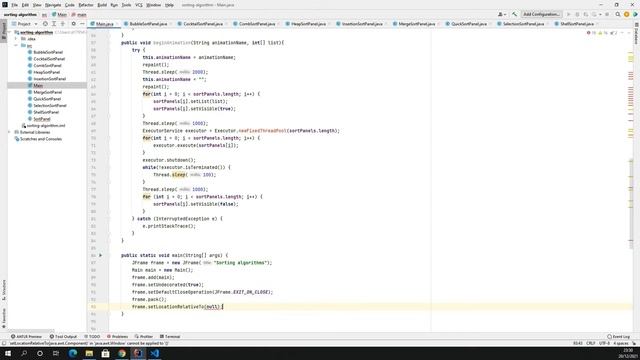Open the Problems tool window
The image size is (640, 360).
(x=118, y=337)
